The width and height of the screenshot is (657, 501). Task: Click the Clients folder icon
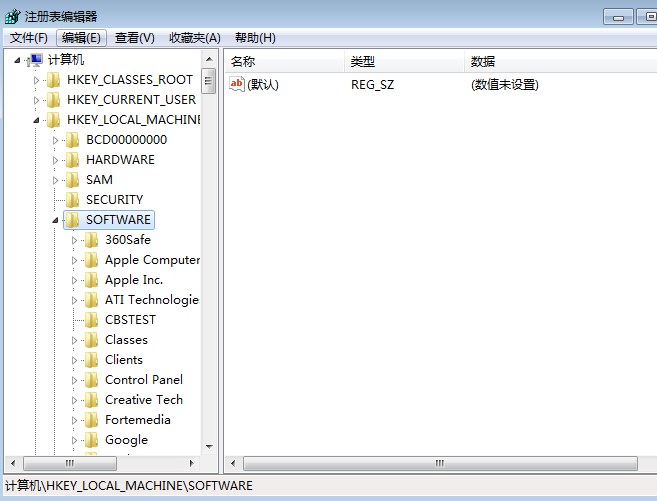[x=91, y=360]
